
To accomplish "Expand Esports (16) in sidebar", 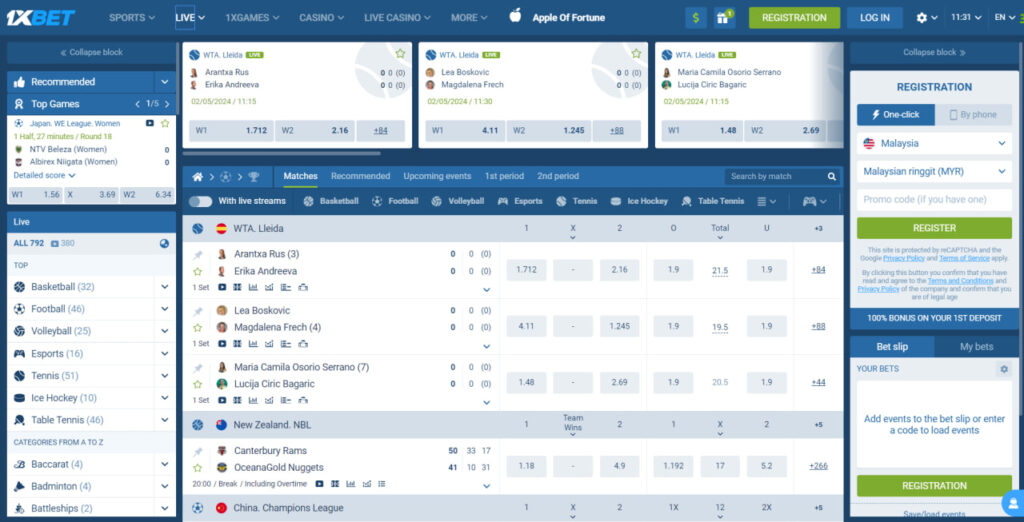I will click(165, 353).
